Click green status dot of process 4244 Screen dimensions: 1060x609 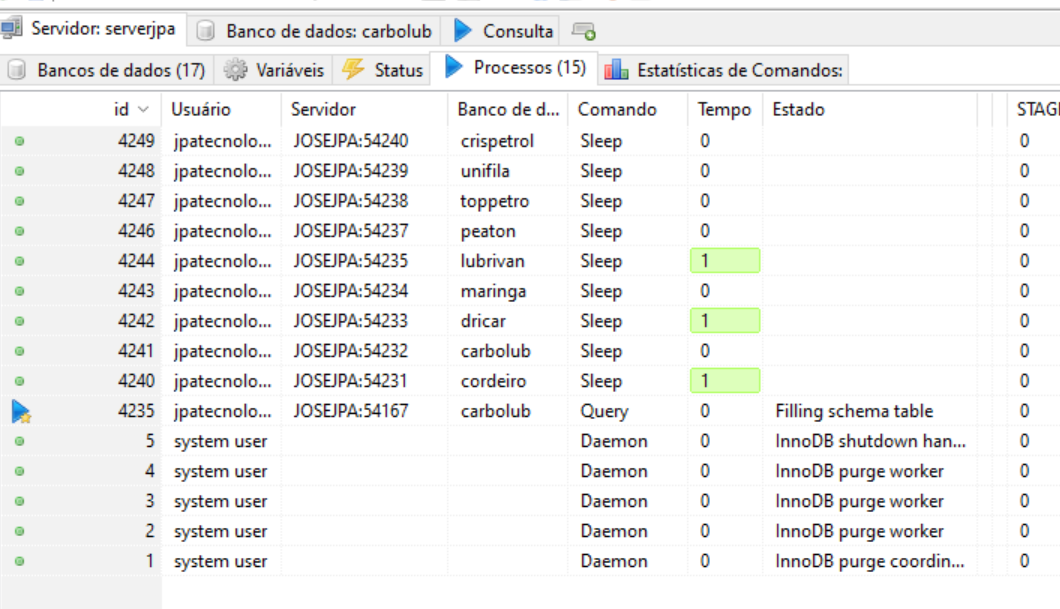[20, 261]
